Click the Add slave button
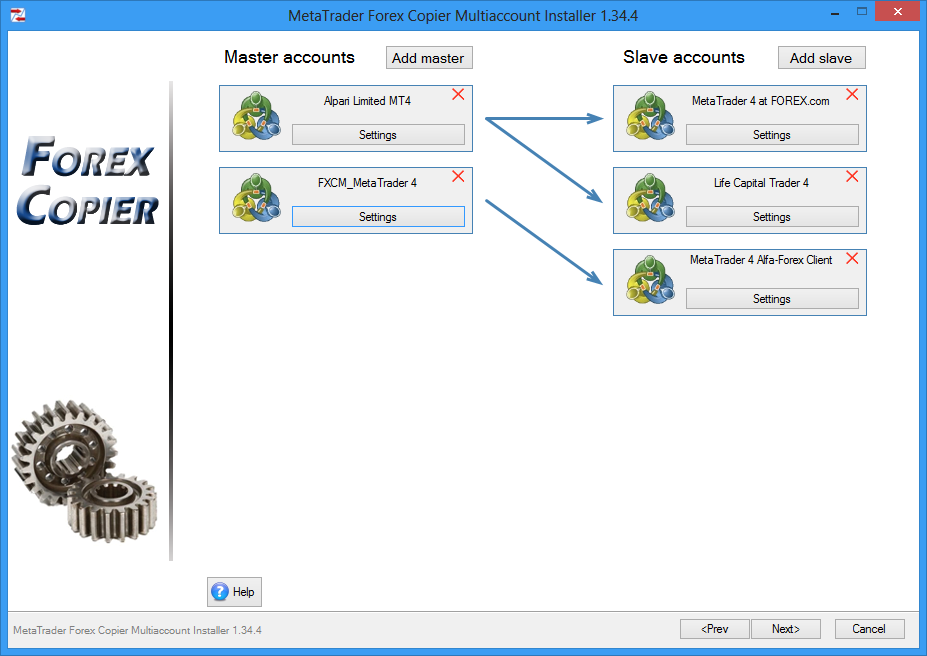The width and height of the screenshot is (927, 656). click(x=821, y=58)
